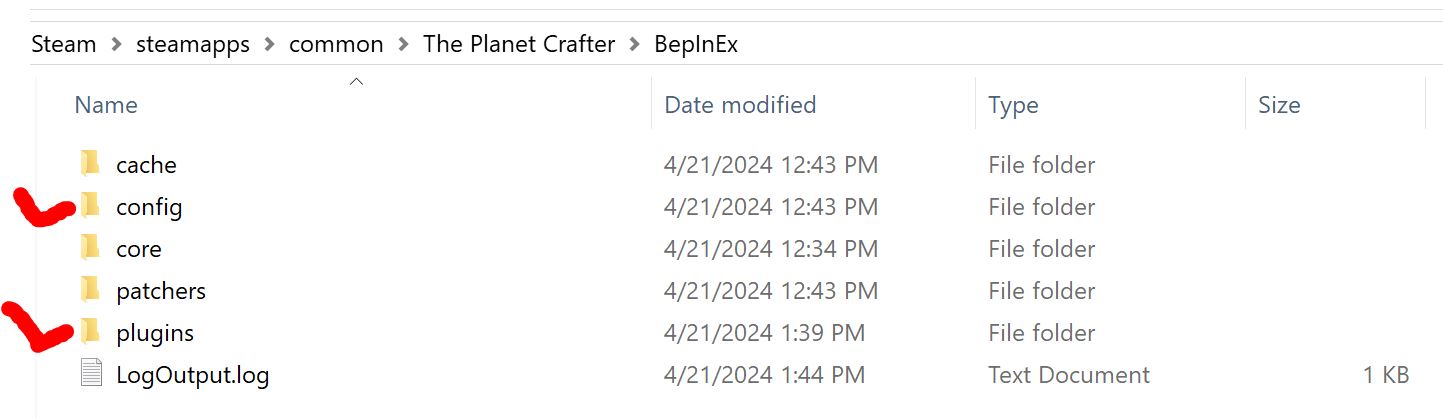
Task: Click the cache folder icon
Action: click(x=91, y=164)
